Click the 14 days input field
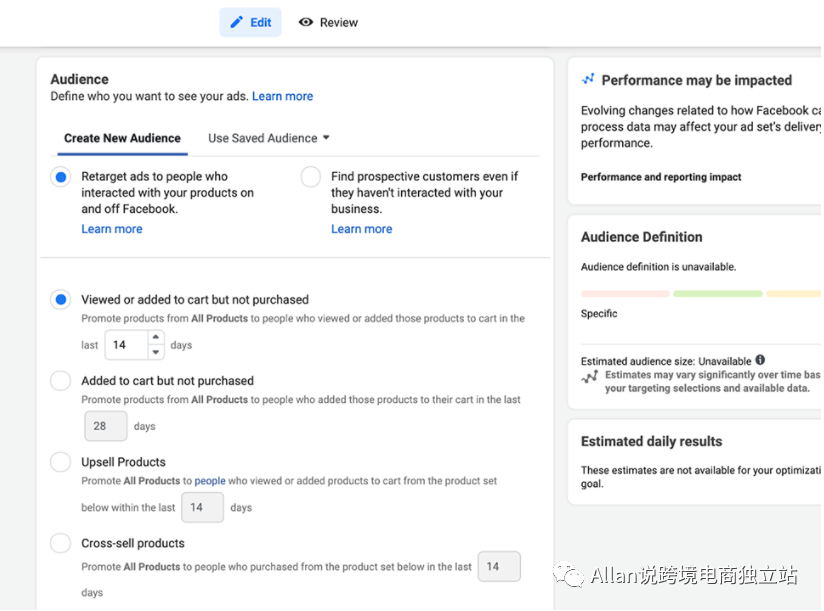Screen dimensions: 824x611 [x=125, y=345]
